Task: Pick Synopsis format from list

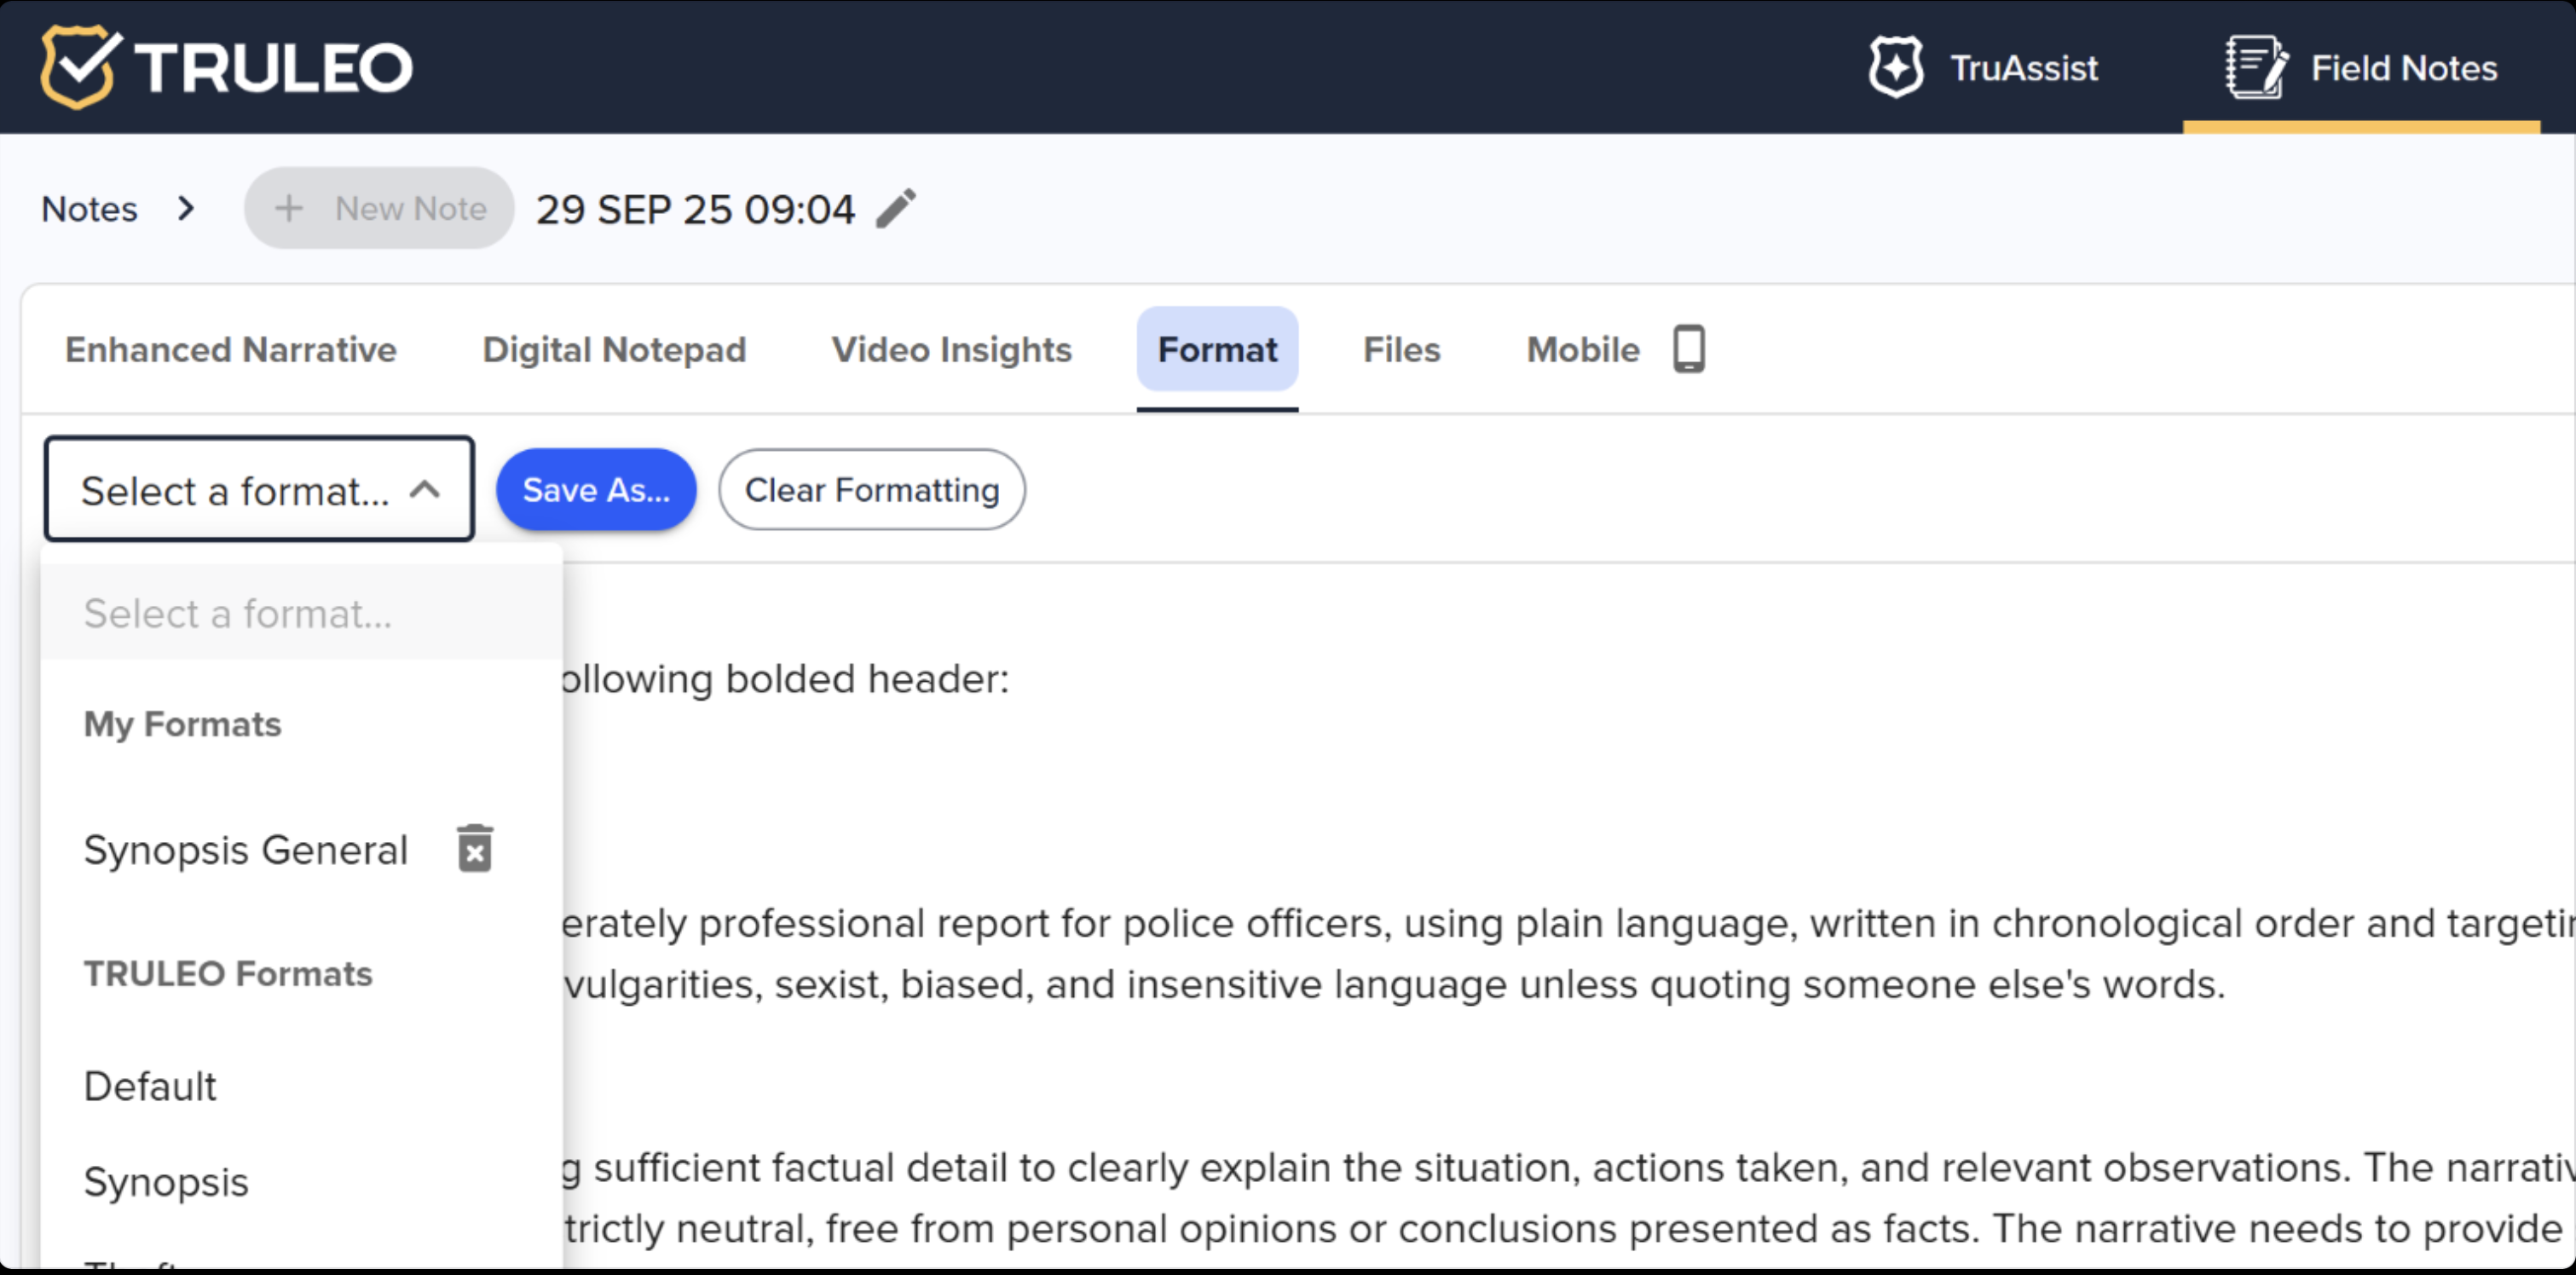Action: click(166, 1181)
